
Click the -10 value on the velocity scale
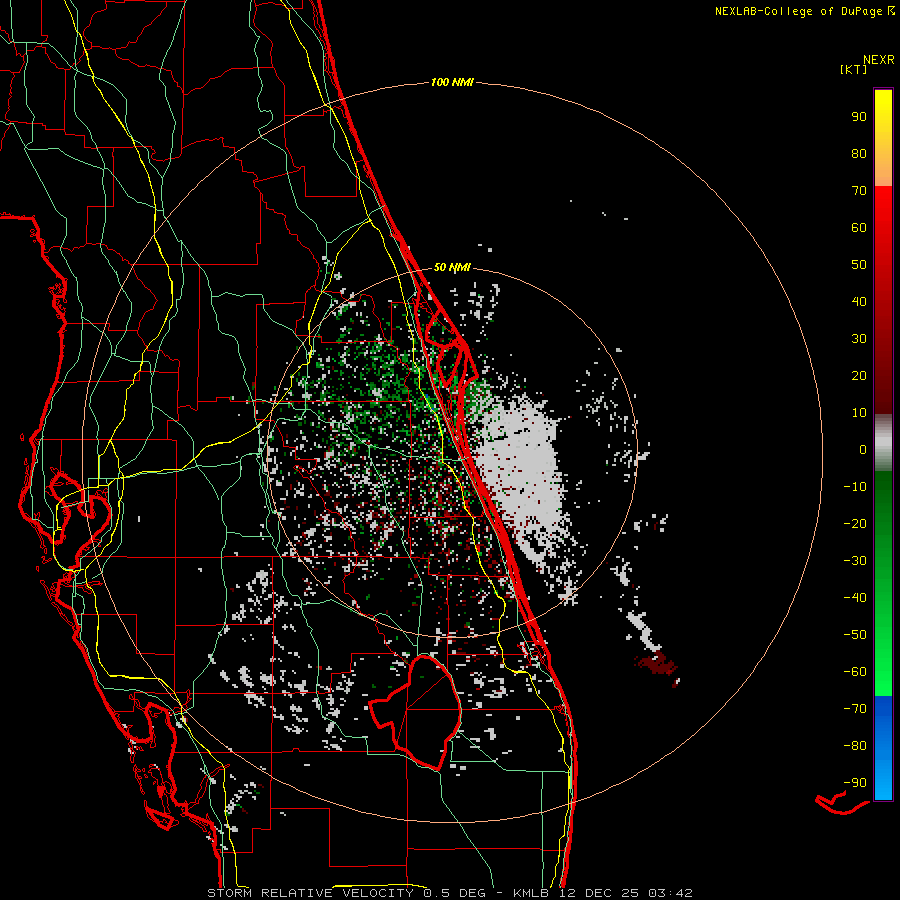click(x=855, y=487)
